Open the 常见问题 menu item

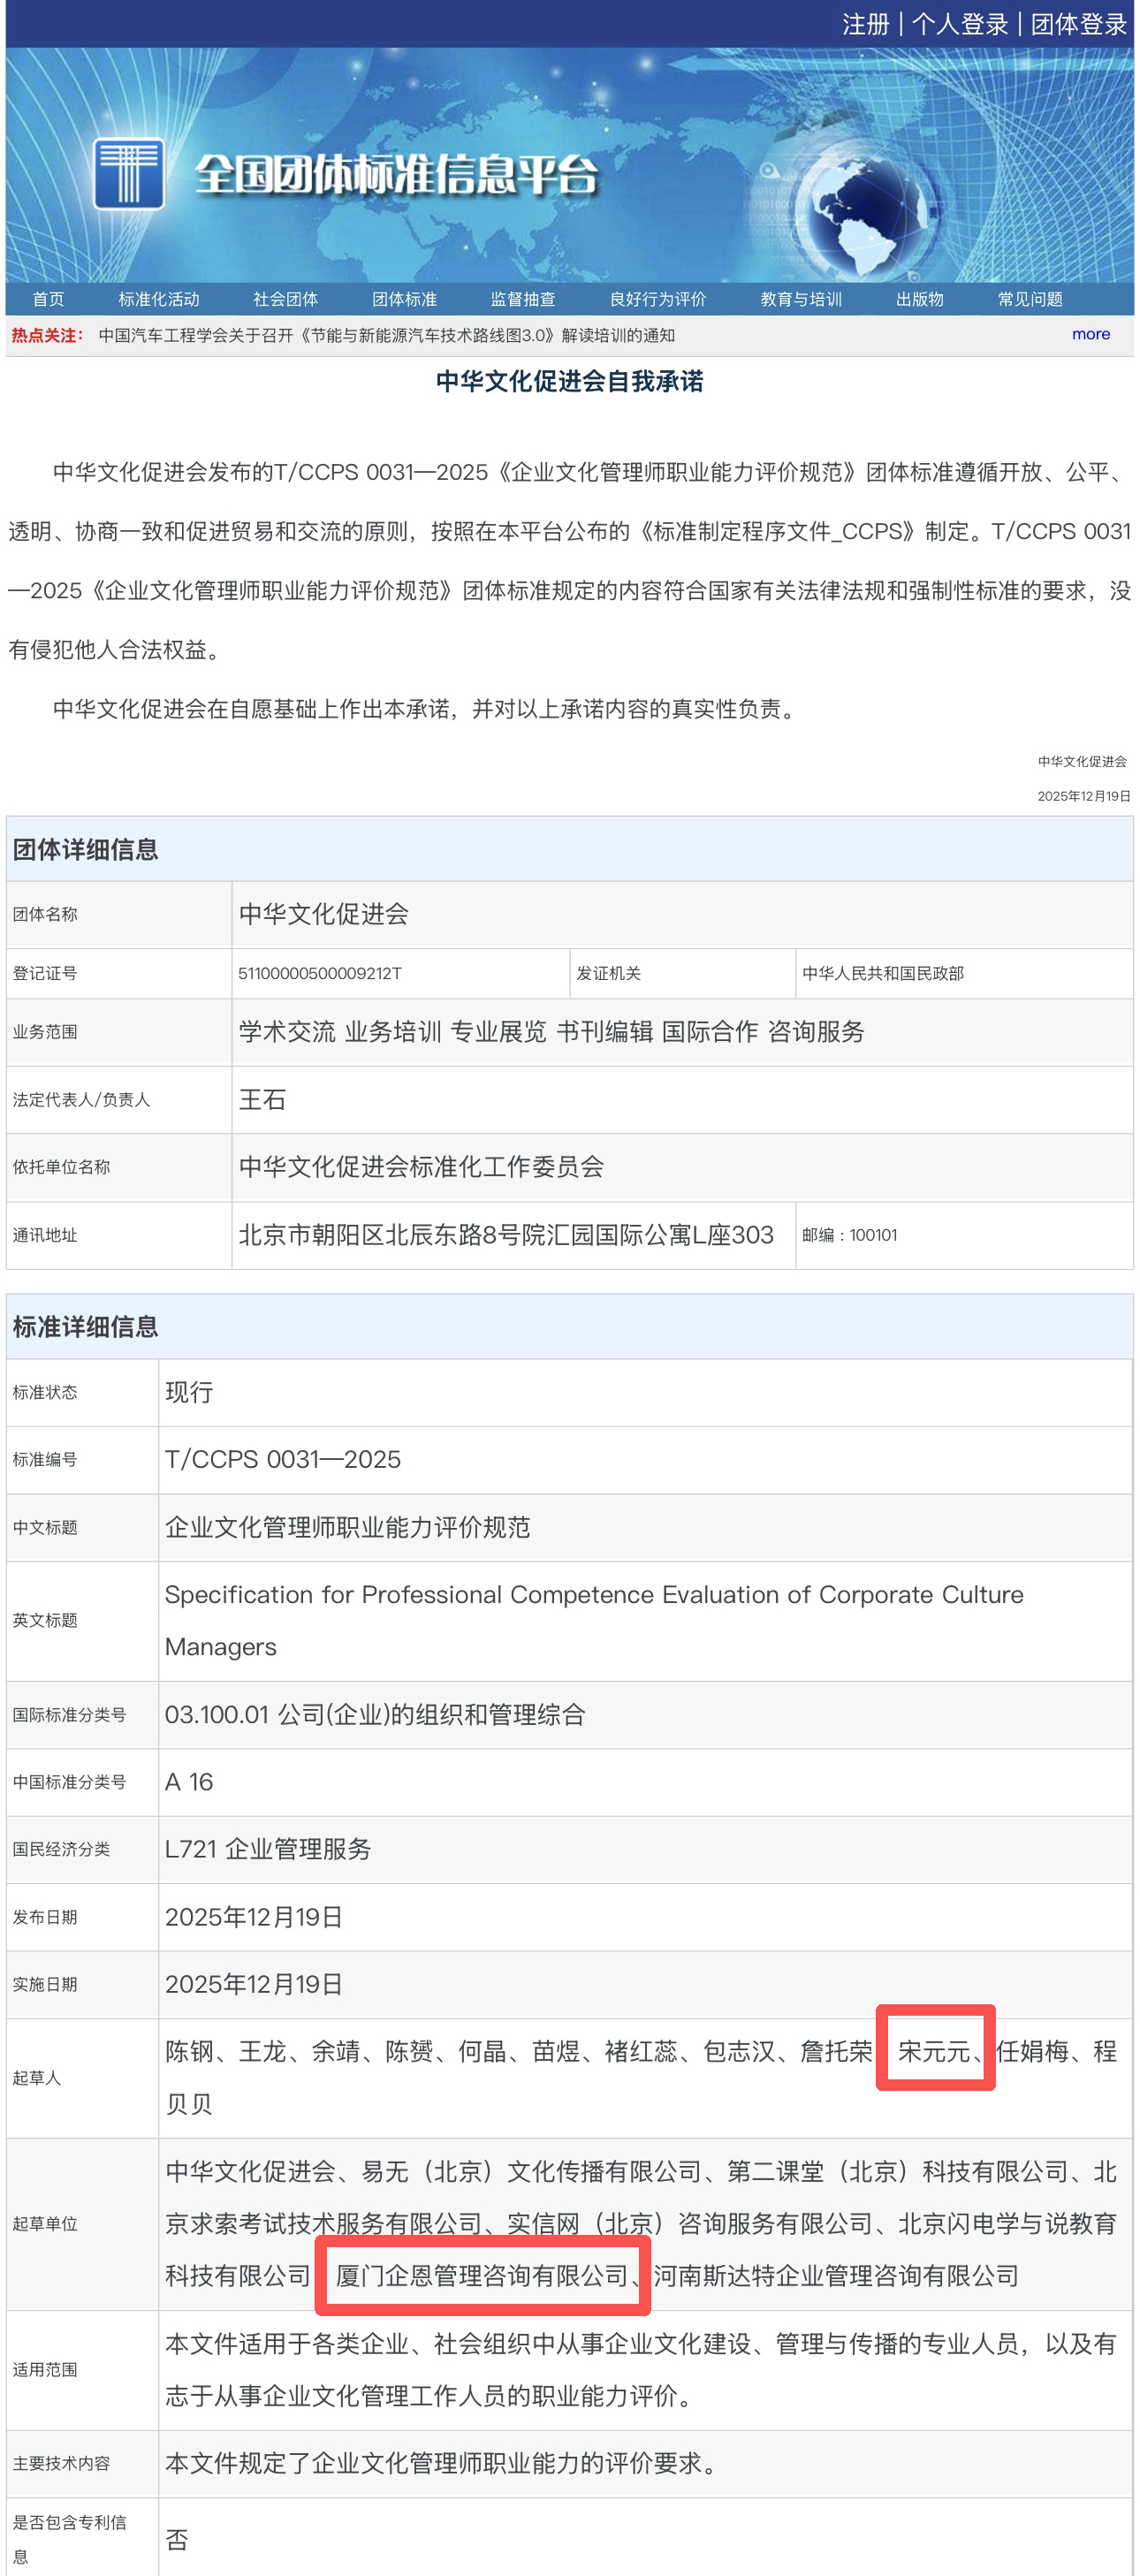[x=1030, y=299]
